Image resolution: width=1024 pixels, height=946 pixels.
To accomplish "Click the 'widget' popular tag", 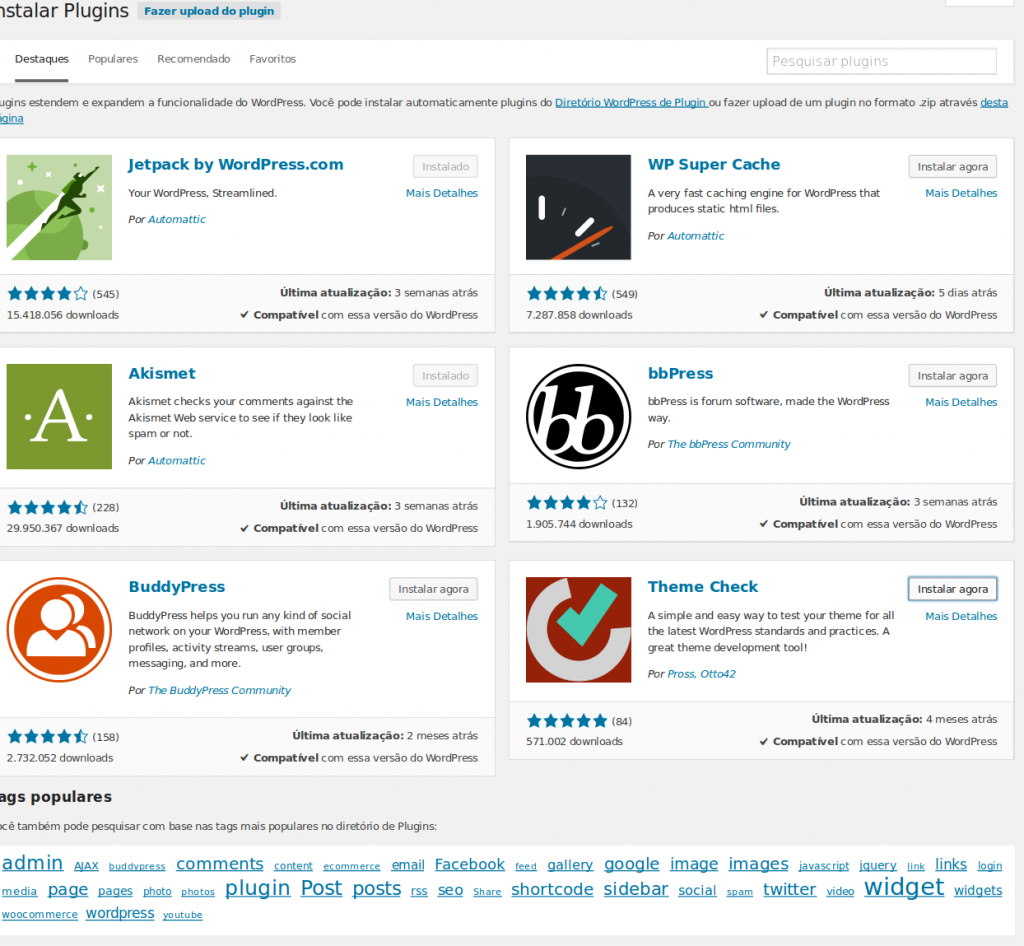I will [904, 887].
